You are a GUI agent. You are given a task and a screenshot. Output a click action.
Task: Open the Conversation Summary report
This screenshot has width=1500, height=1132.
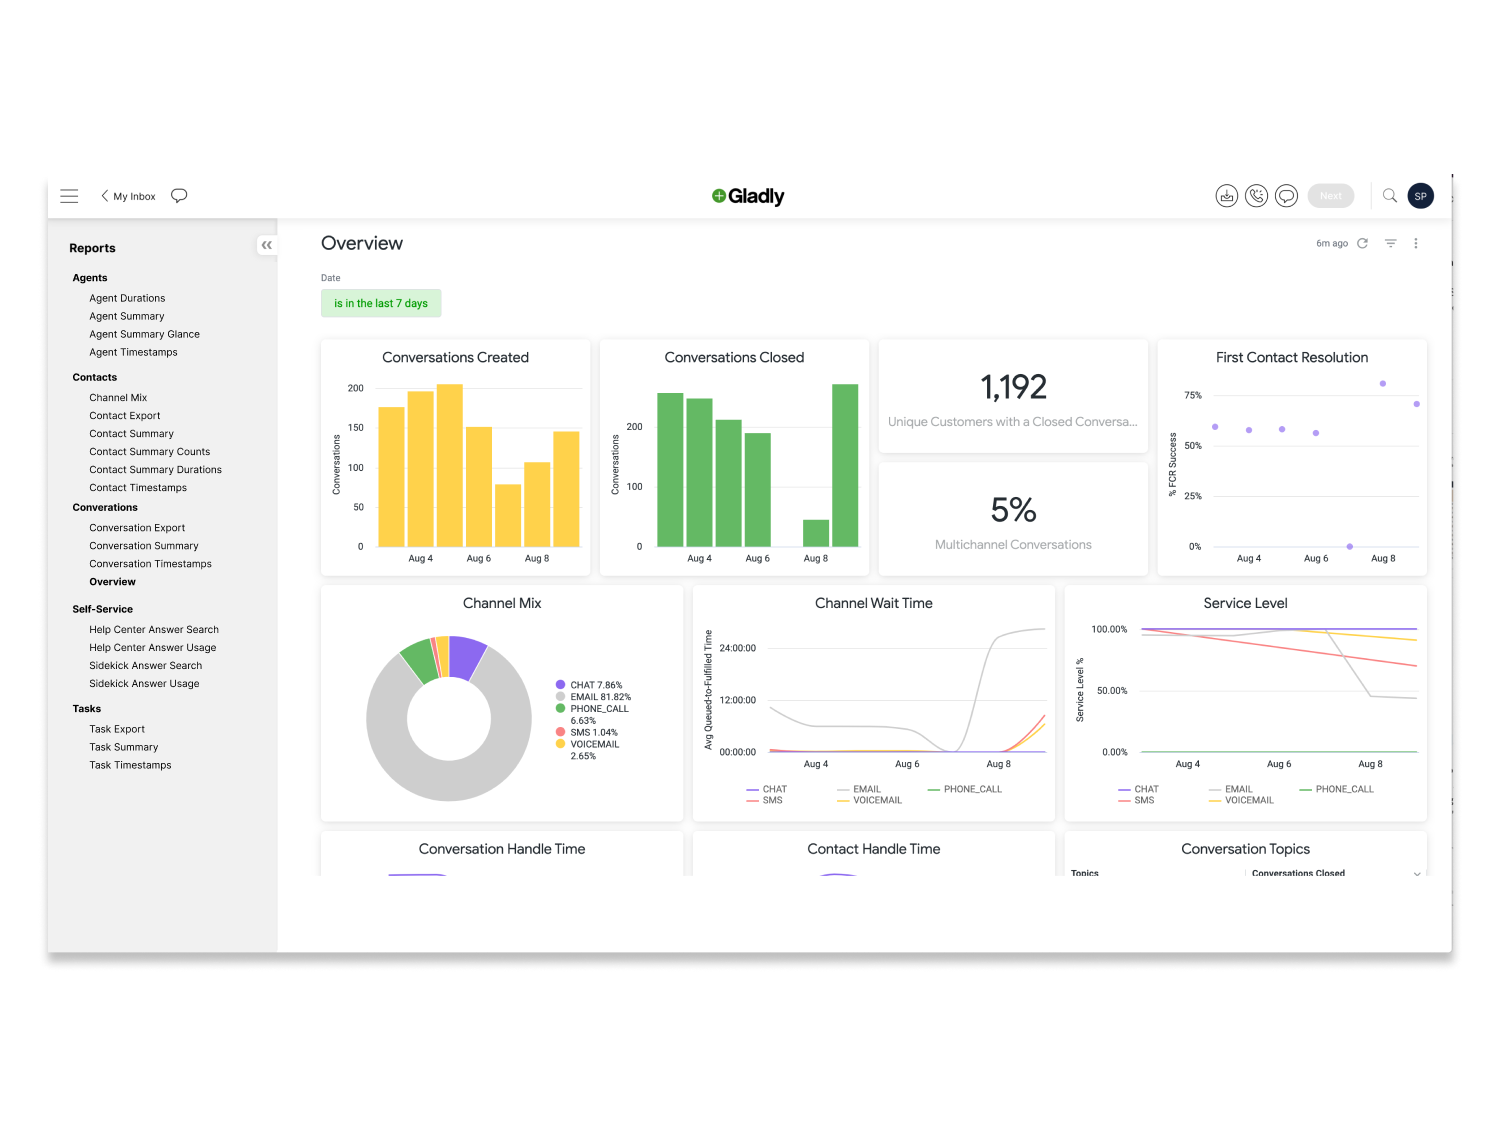tap(144, 545)
